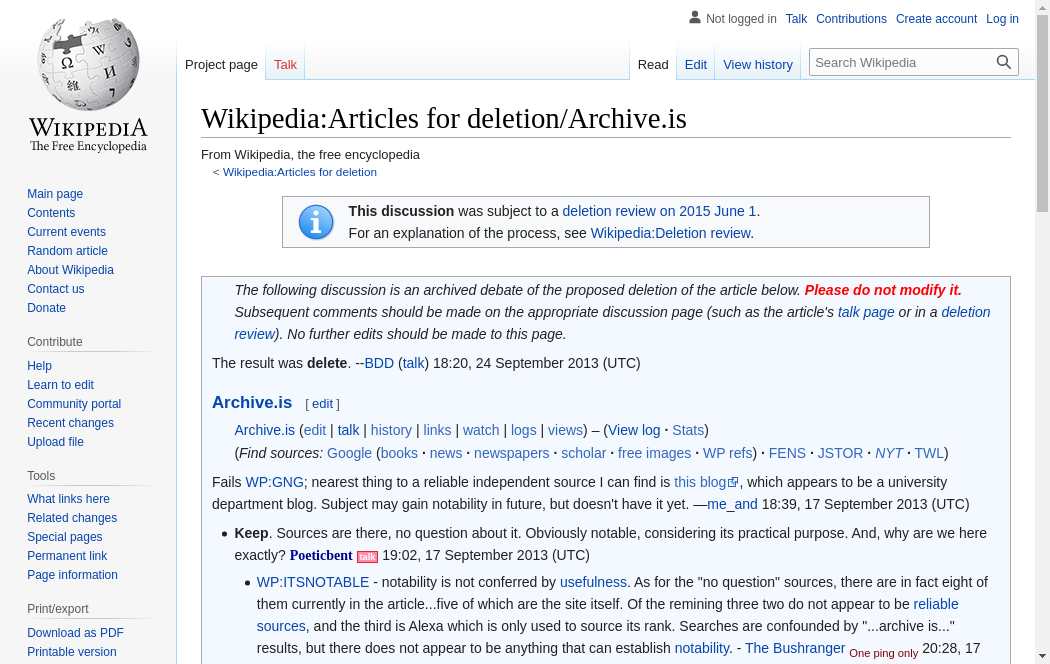Open Poeticbent's pink talk badge
Screen dimensions: 1050x664
click(x=367, y=557)
